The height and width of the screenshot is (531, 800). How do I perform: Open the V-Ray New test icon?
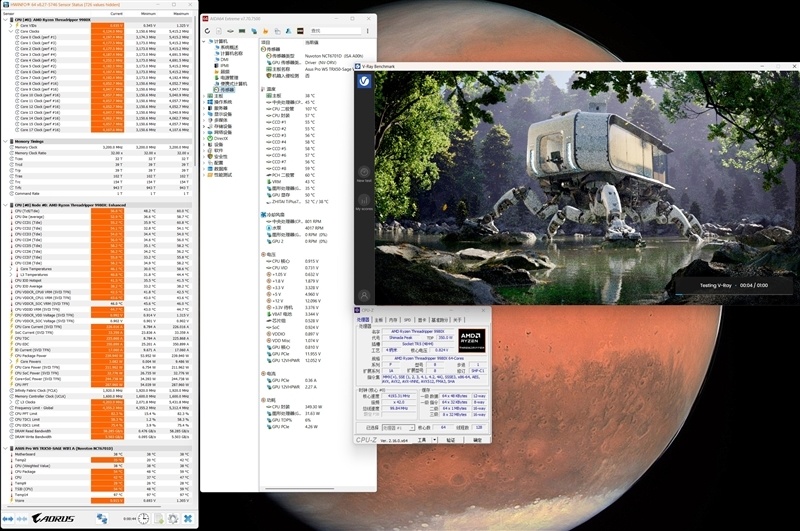(364, 173)
